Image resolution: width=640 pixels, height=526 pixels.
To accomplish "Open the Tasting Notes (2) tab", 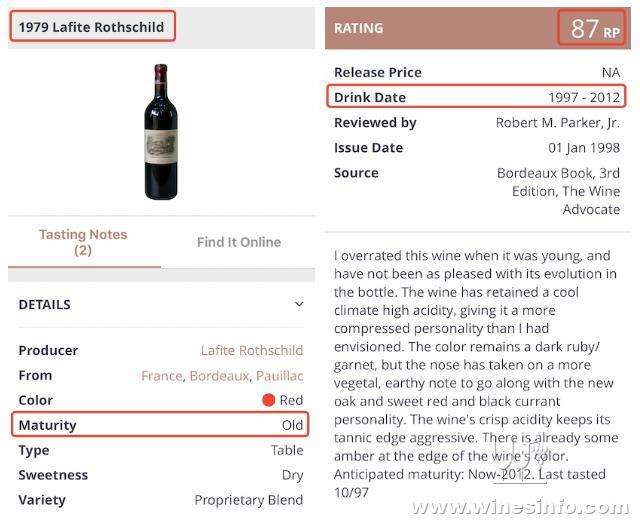I will [x=83, y=242].
